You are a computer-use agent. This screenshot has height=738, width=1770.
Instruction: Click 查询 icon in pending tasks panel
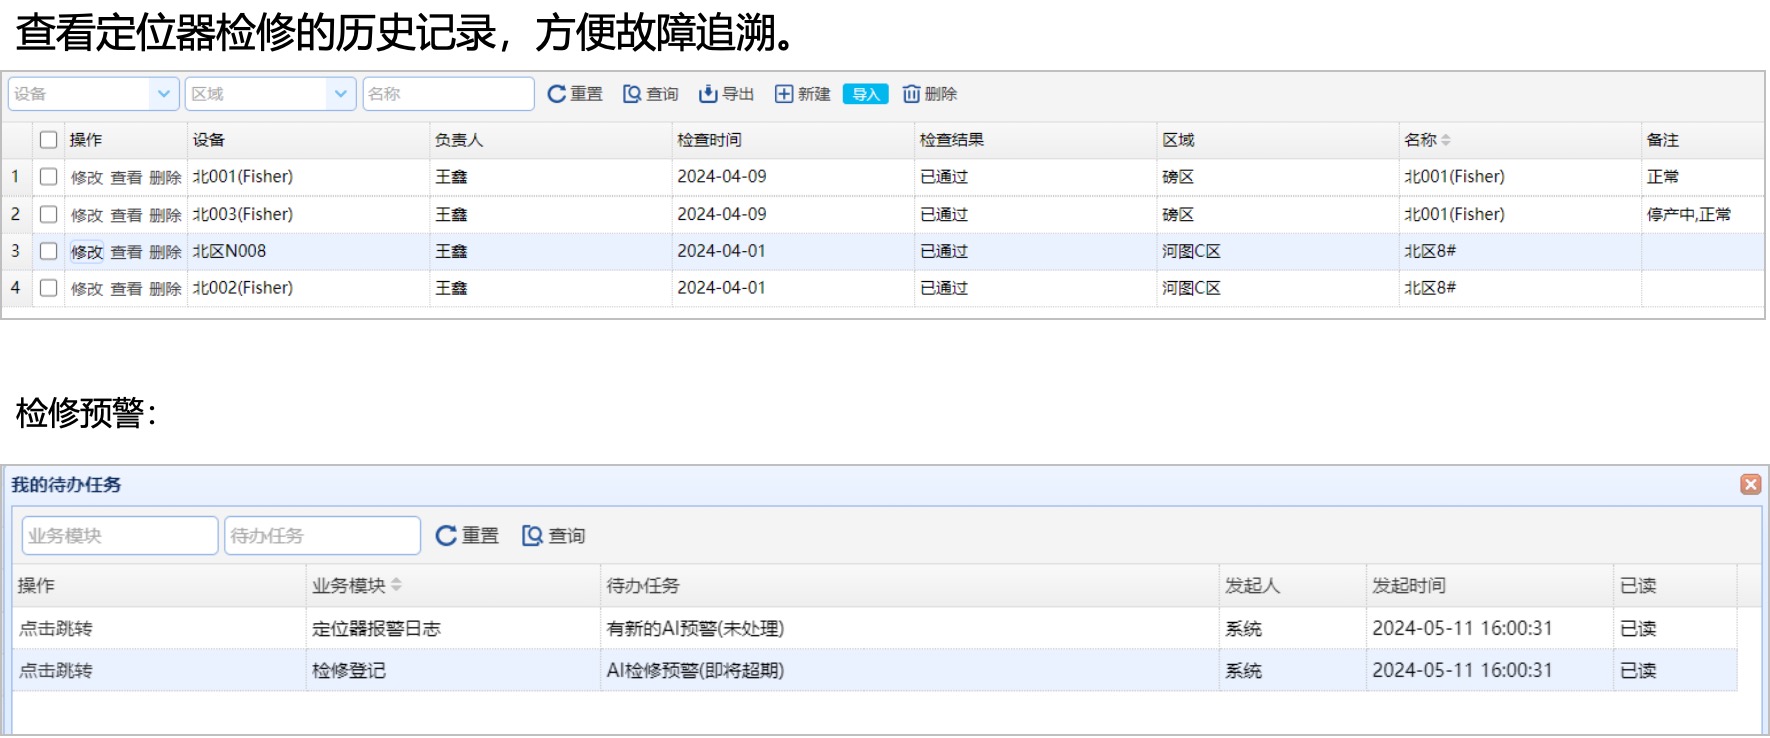(532, 536)
